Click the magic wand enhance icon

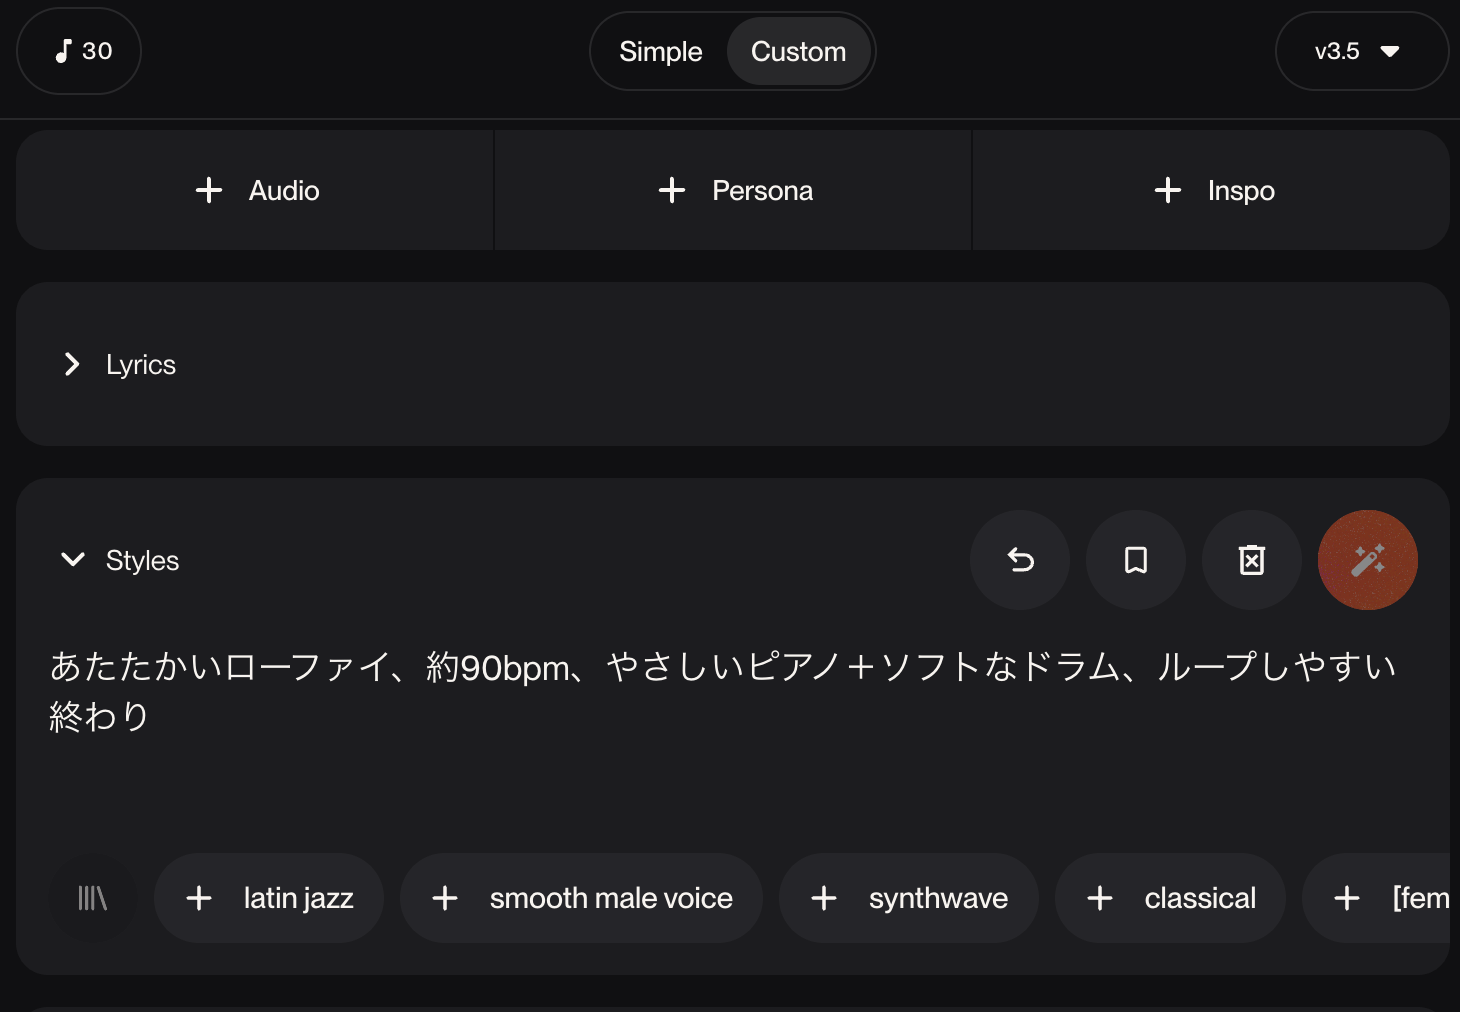(1367, 560)
